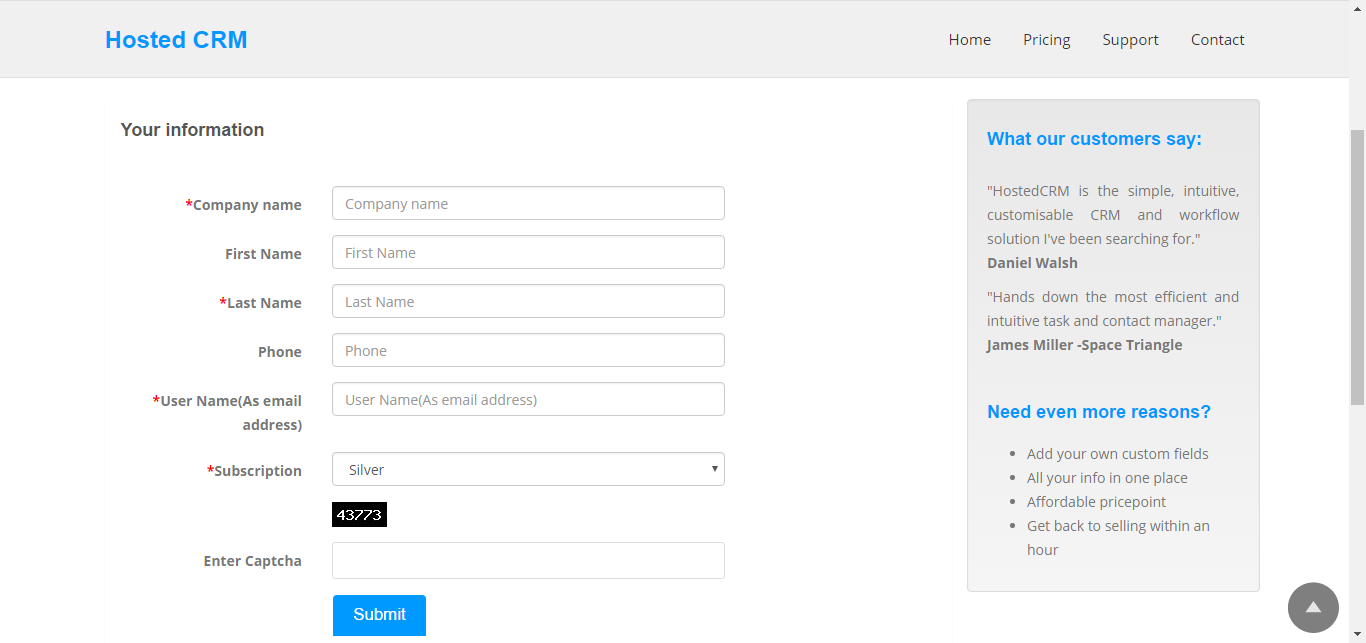Focus the Company name field
Viewport: 1366px width, 643px height.
528,203
